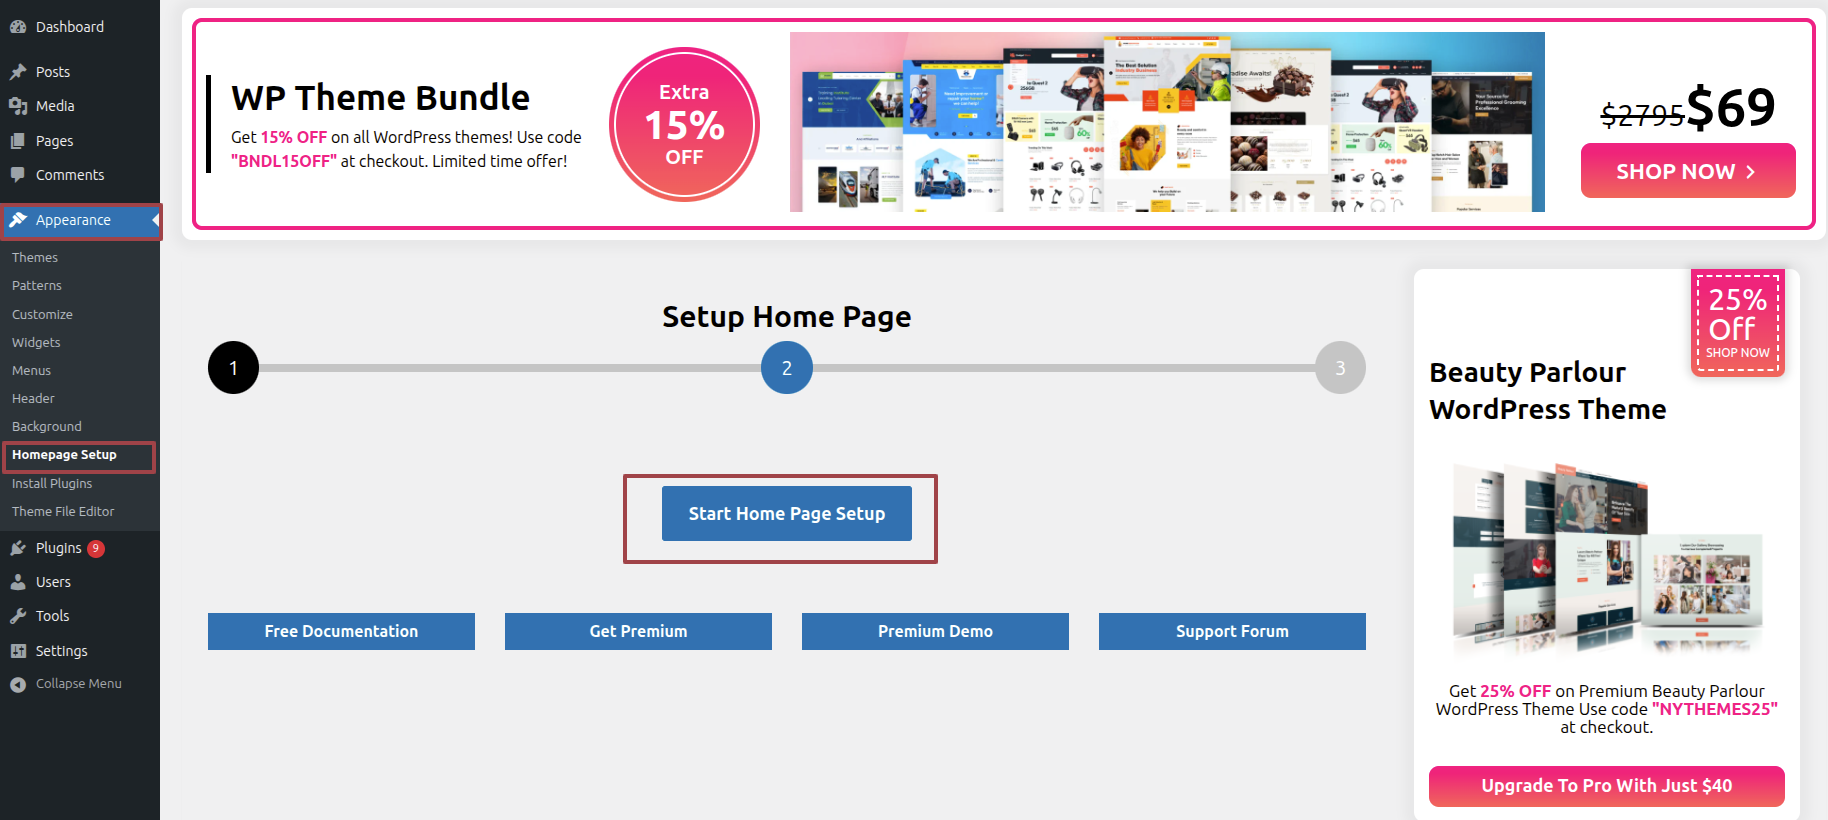Viewport: 1828px width, 820px height.
Task: Open the Pages menu item
Action: (x=55, y=141)
